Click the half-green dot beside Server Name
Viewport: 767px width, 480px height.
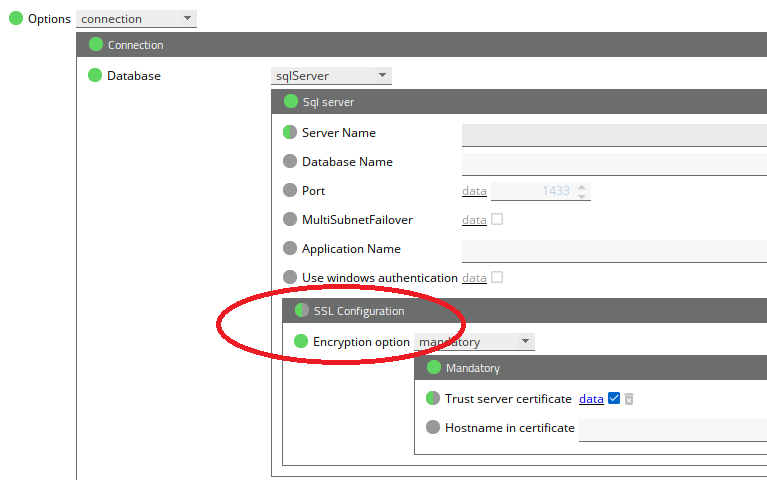(290, 132)
